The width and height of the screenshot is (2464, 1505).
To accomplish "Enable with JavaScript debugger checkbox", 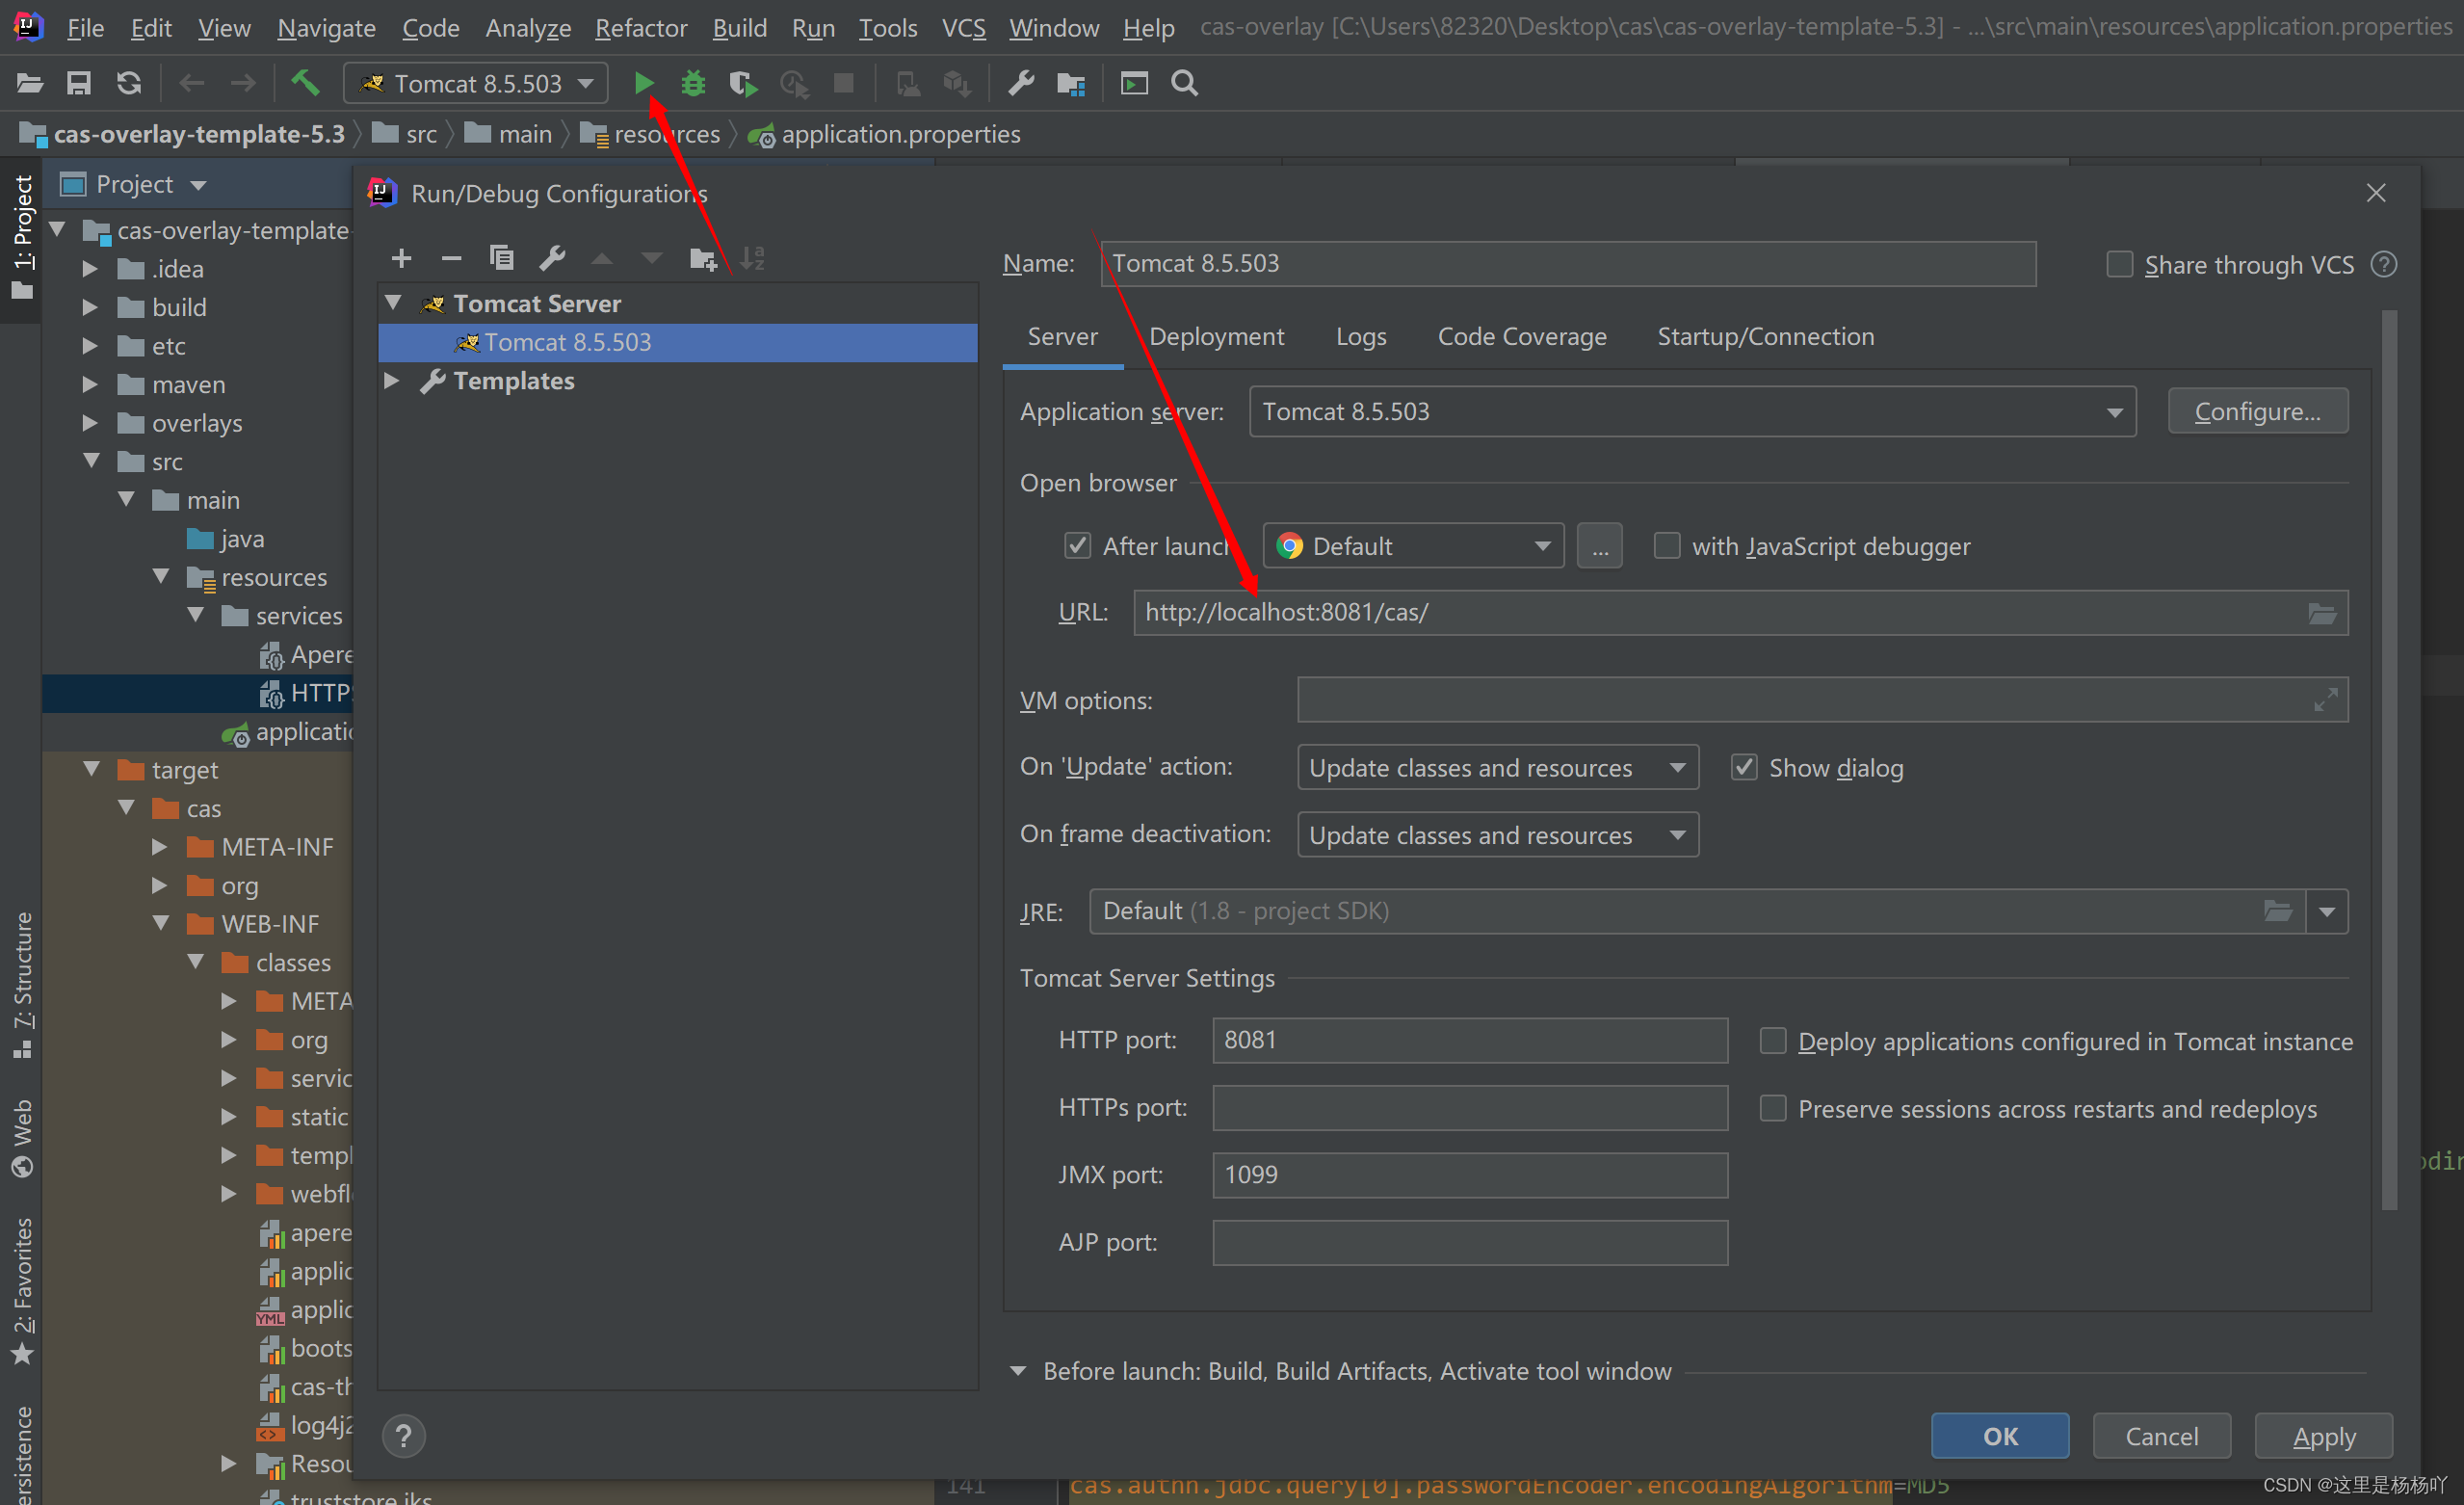I will click(x=1666, y=546).
